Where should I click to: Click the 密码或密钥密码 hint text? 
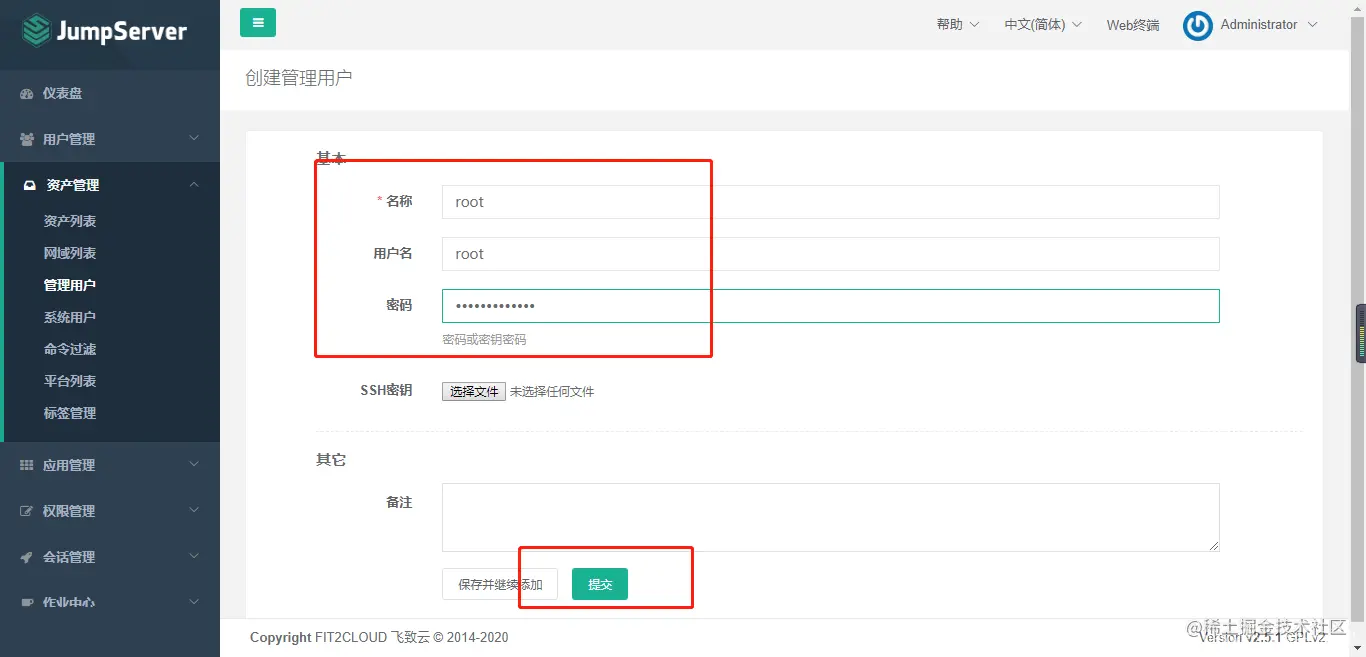(484, 340)
